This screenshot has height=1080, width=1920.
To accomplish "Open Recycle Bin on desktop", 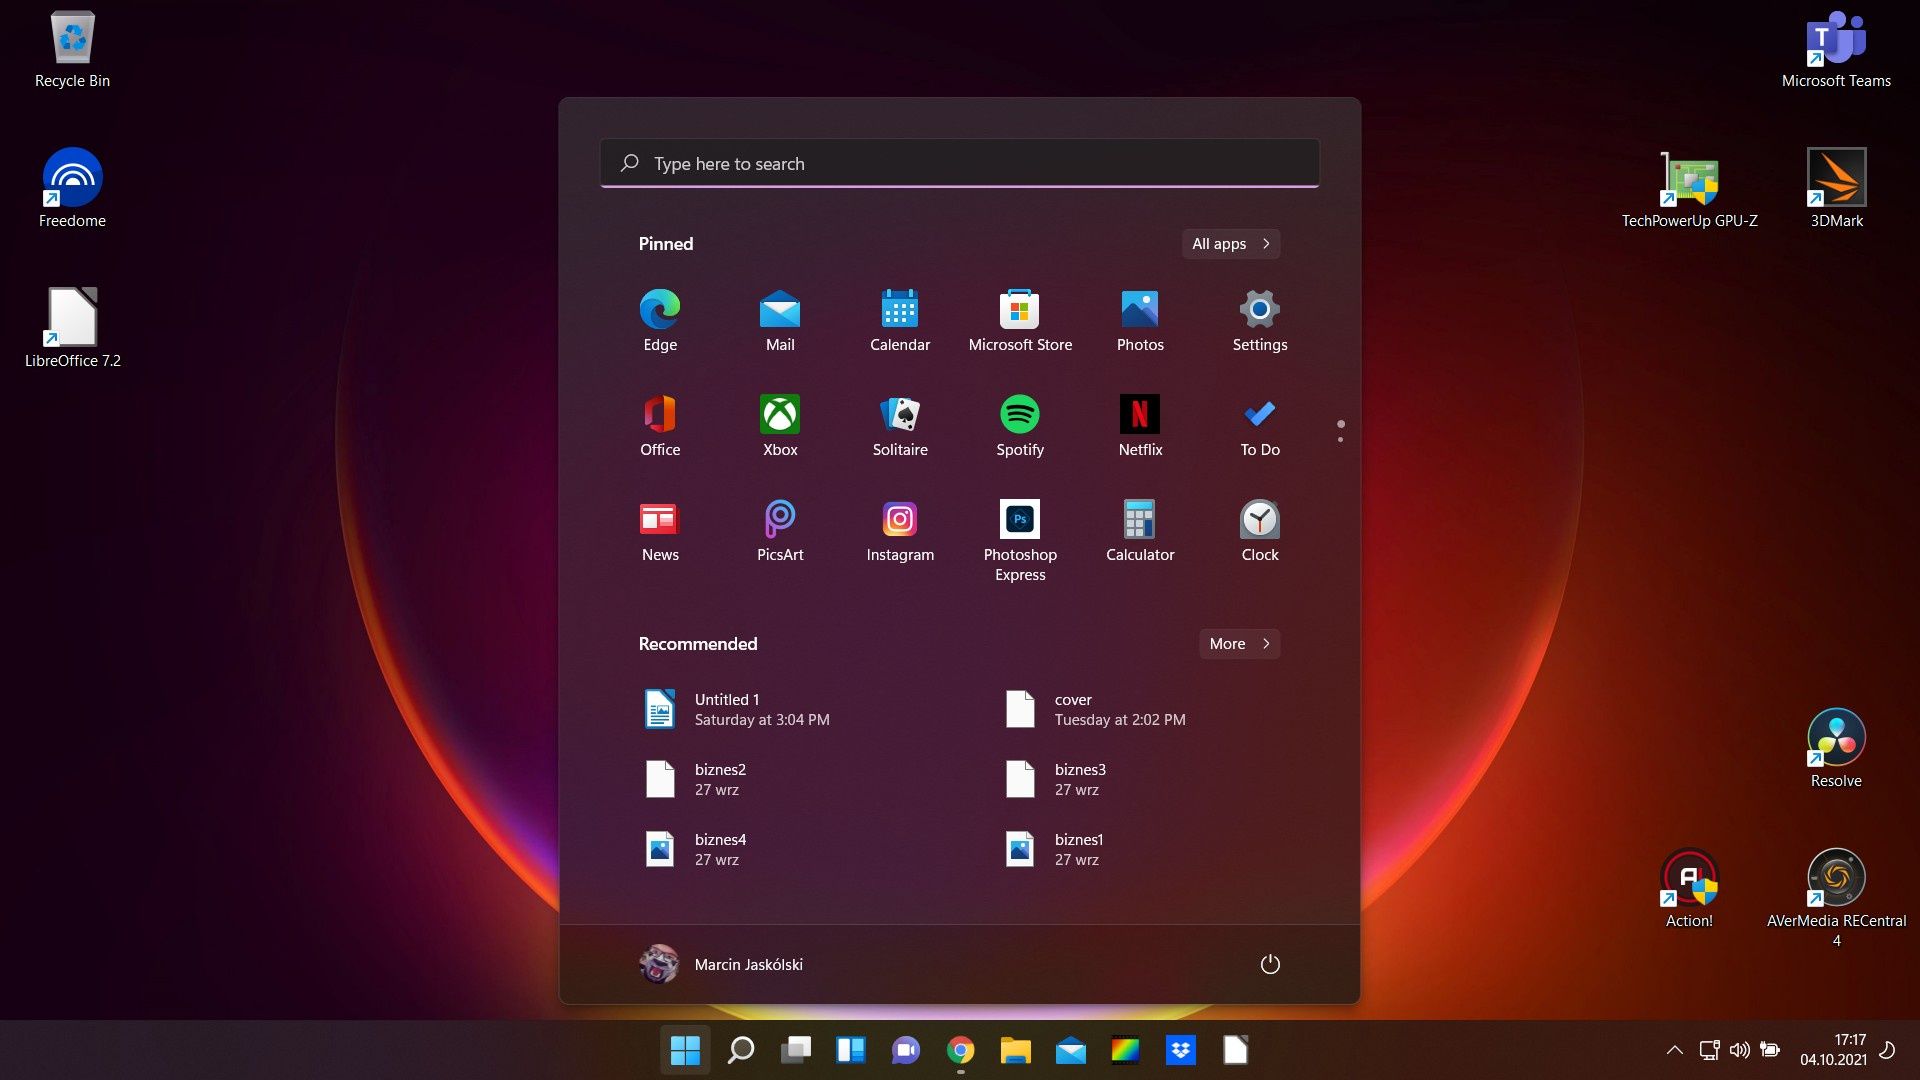I will (72, 50).
